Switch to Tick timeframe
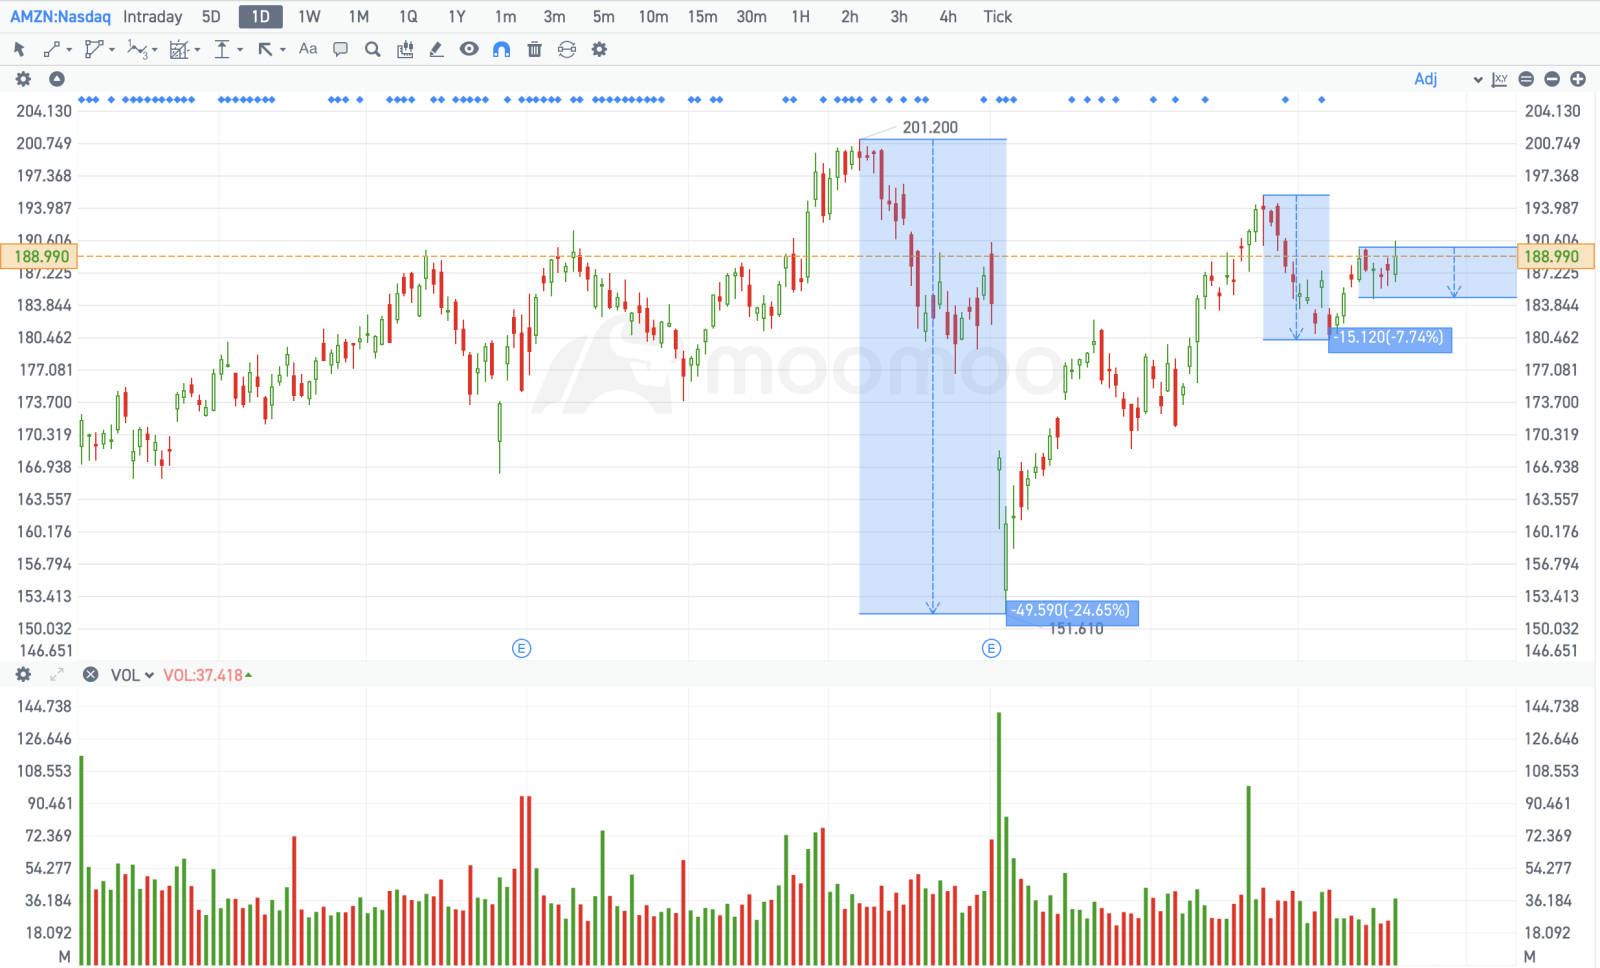The image size is (1600, 968). pos(998,17)
